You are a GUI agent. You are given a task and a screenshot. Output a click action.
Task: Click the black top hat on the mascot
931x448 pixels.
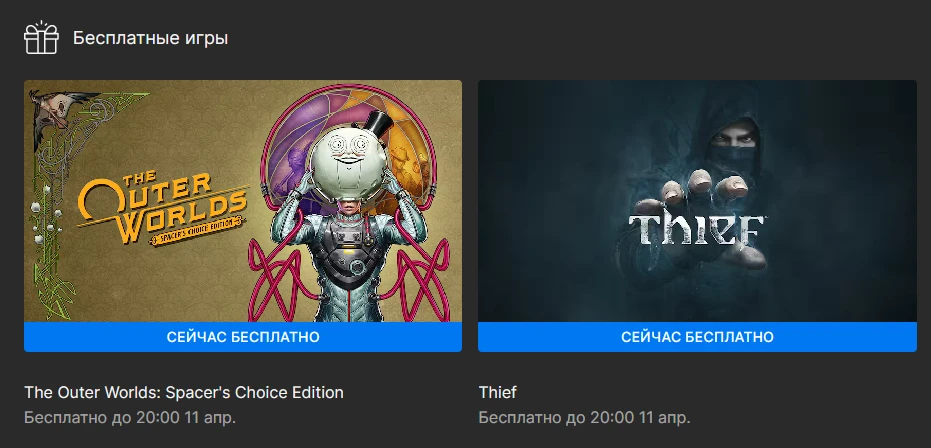pos(378,125)
